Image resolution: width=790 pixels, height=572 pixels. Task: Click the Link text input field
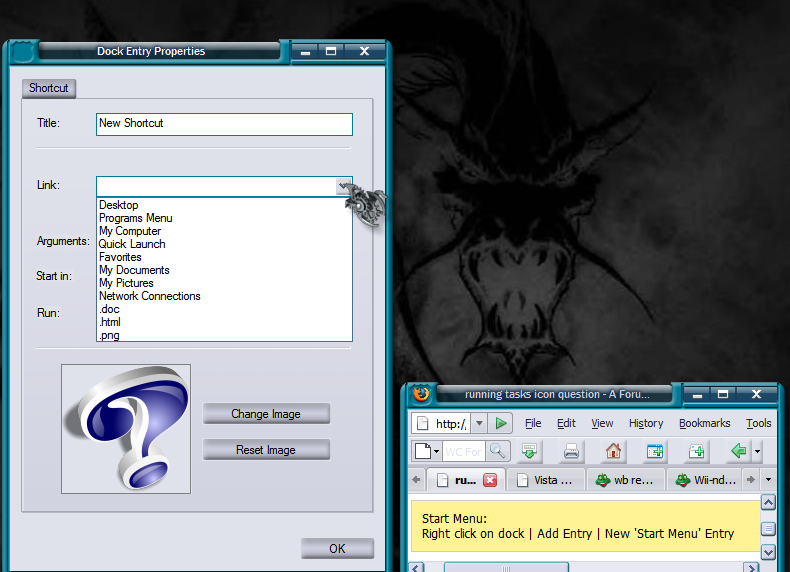[216, 186]
